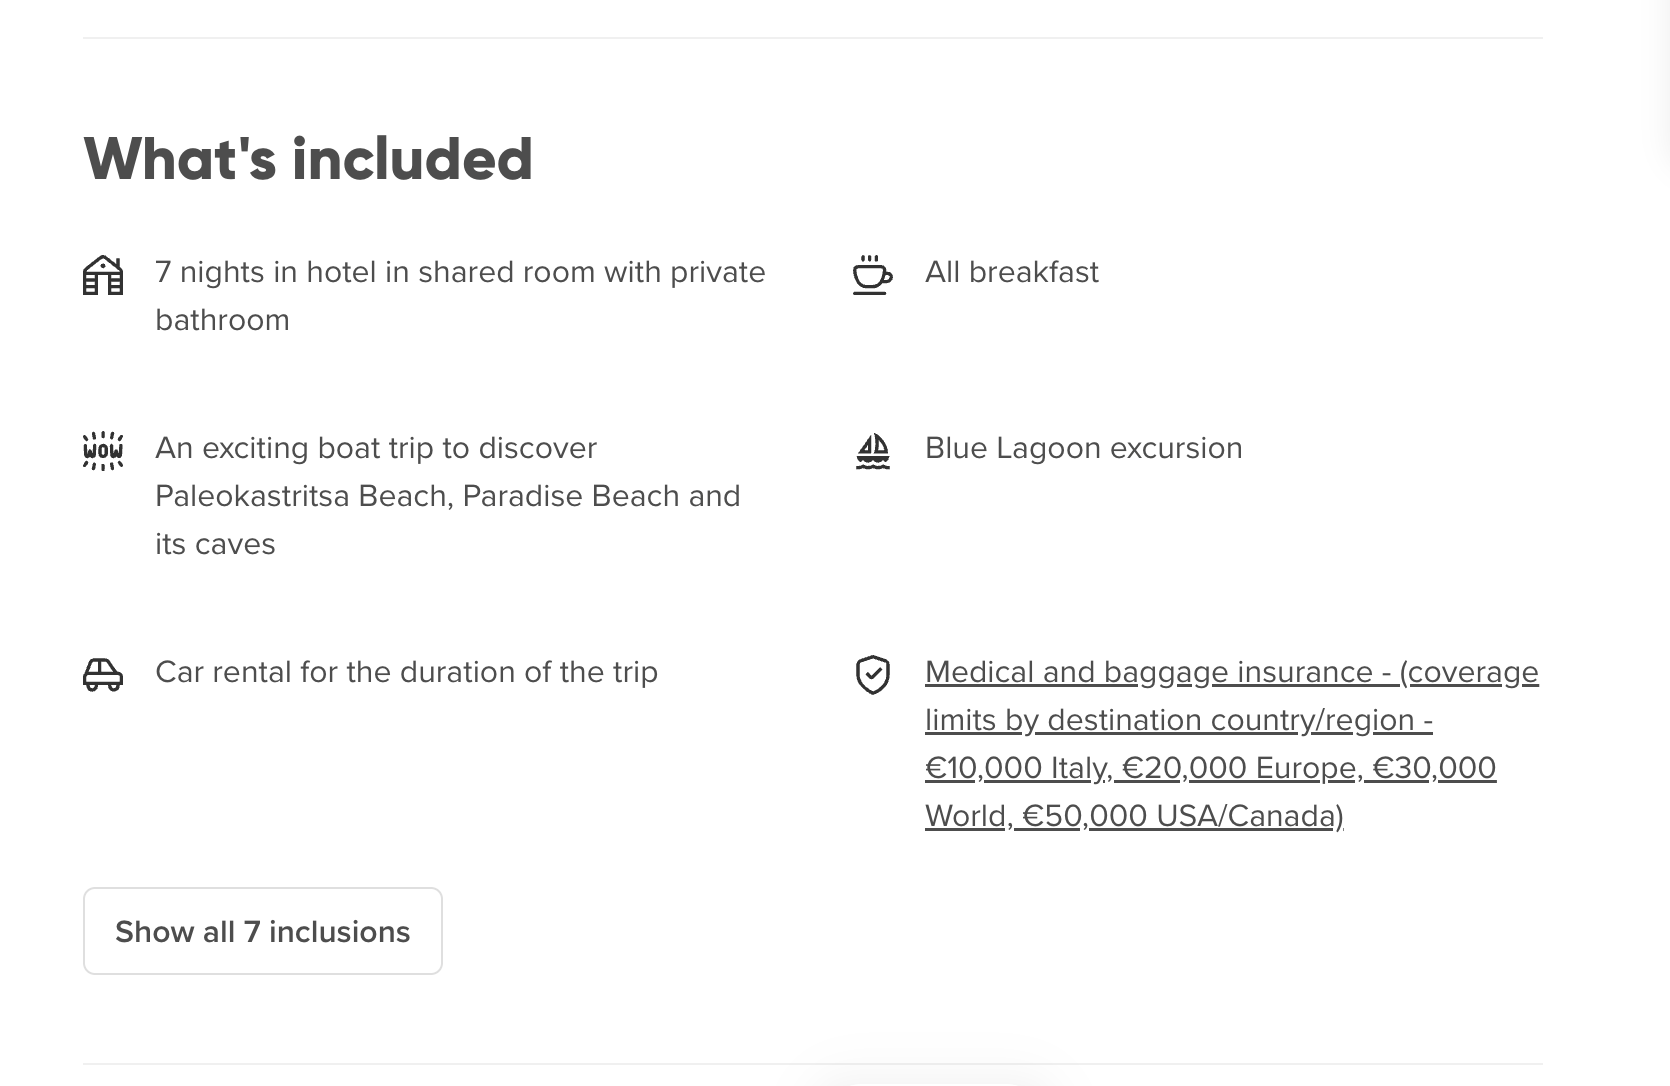Click the Blue Lagoon excursion text
Image resolution: width=1670 pixels, height=1086 pixels.
coord(1084,448)
